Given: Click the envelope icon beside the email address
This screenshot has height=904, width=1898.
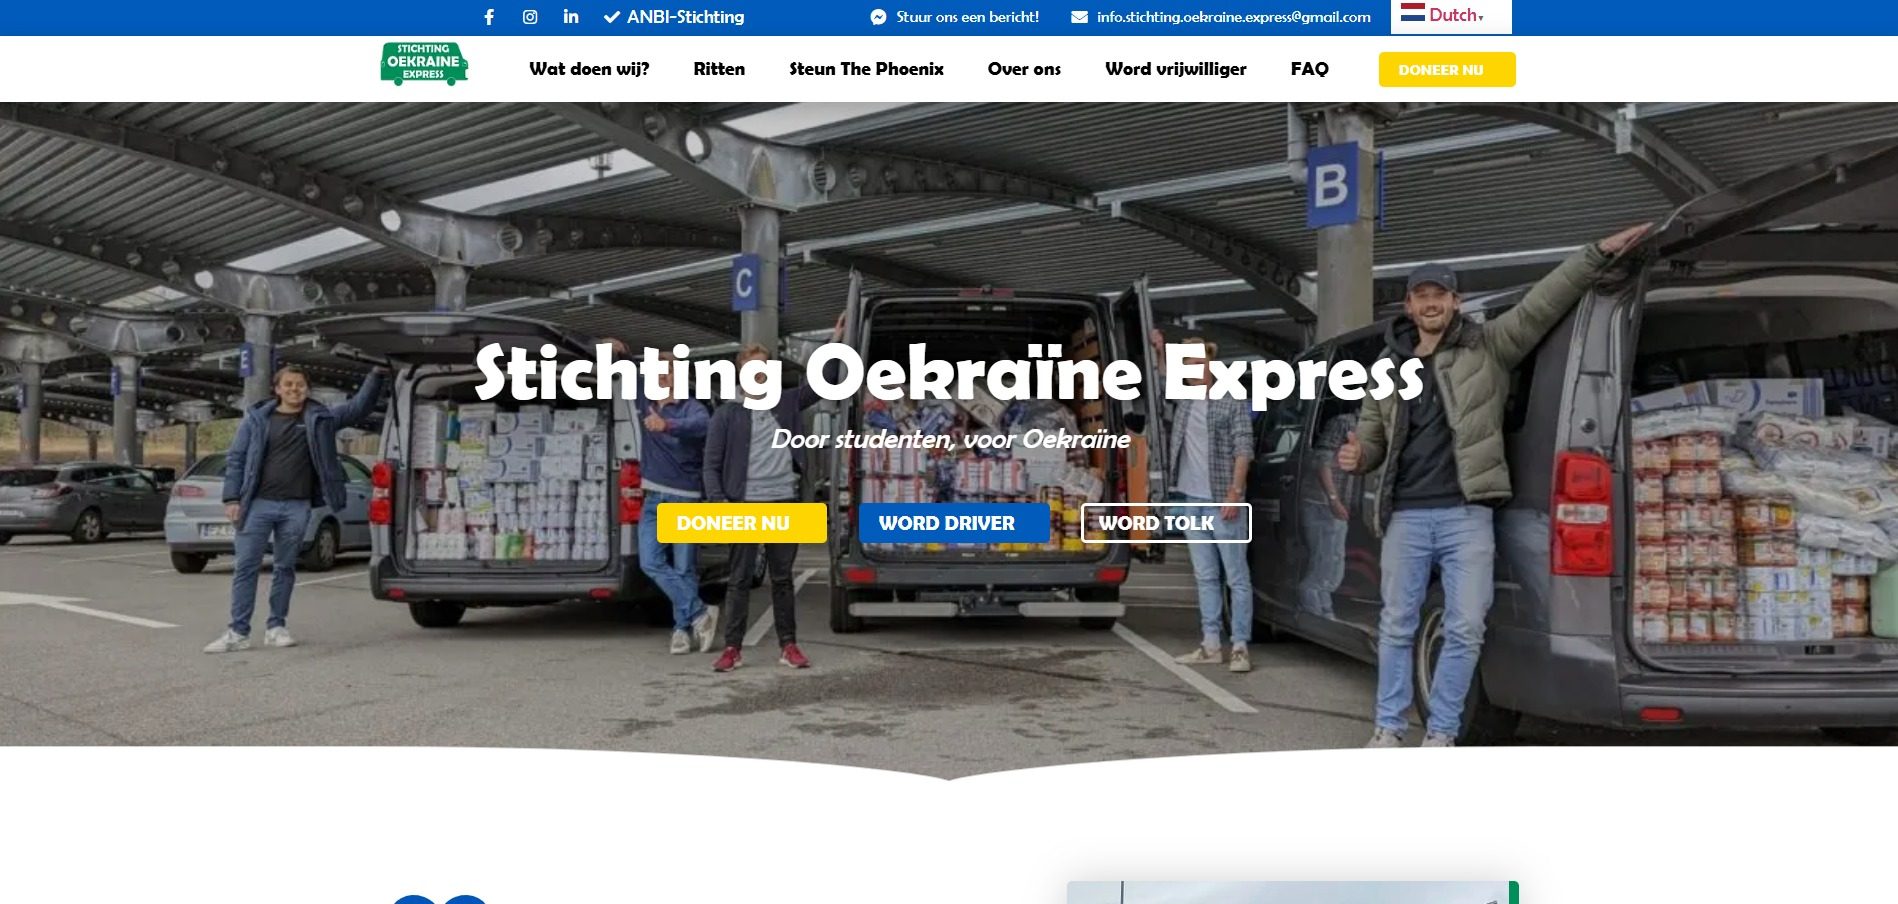Looking at the screenshot, I should coord(1079,17).
